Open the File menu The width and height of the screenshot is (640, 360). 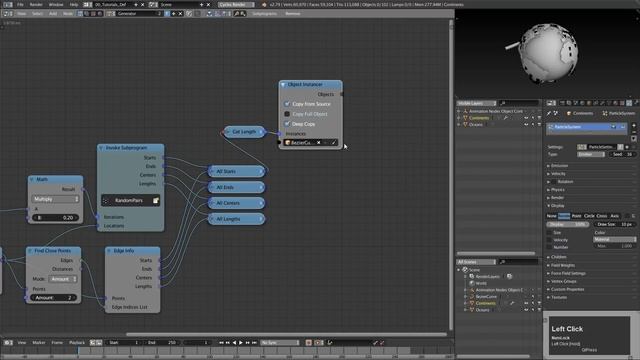point(20,4)
